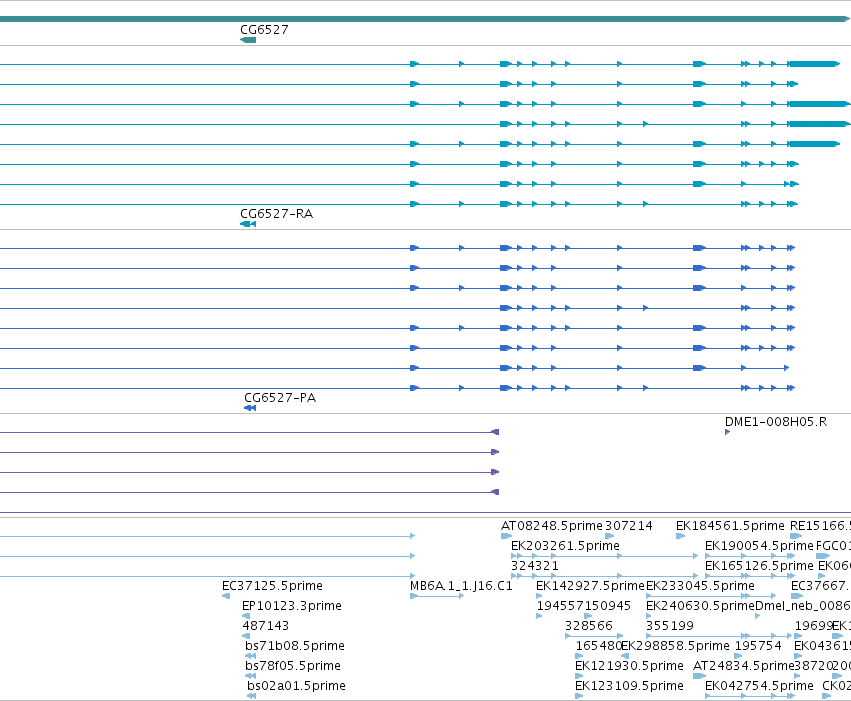Select the purple arrowhead under DME1-008H05.R
Screen dimensions: 851x701
pos(727,432)
